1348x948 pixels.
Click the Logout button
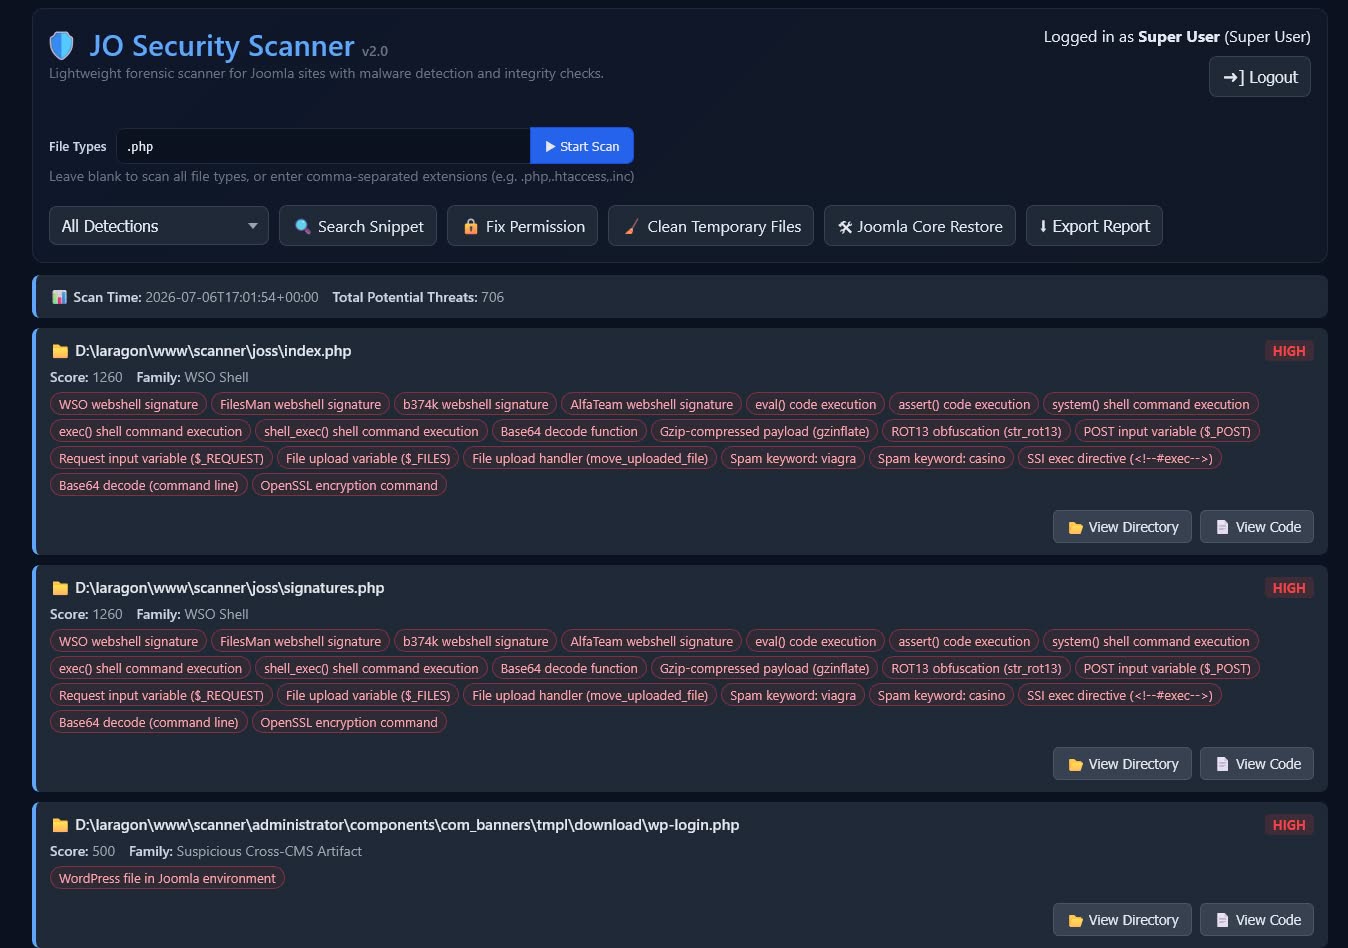click(x=1260, y=77)
